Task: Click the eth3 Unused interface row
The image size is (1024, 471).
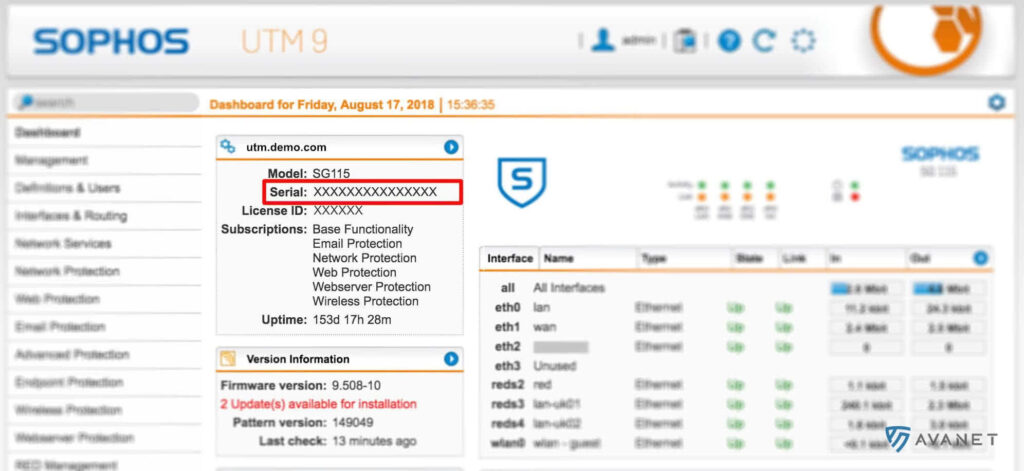Action: (736, 366)
